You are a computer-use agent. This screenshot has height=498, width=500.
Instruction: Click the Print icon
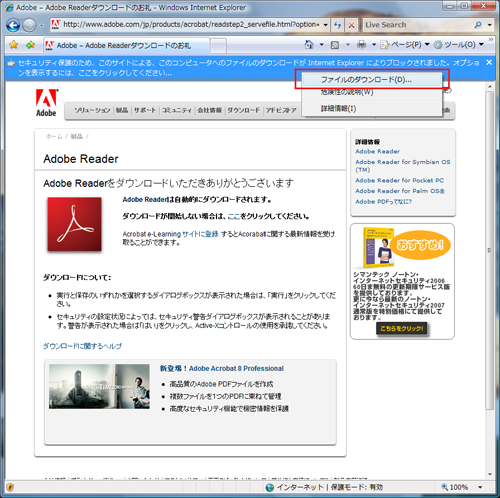[x=361, y=45]
